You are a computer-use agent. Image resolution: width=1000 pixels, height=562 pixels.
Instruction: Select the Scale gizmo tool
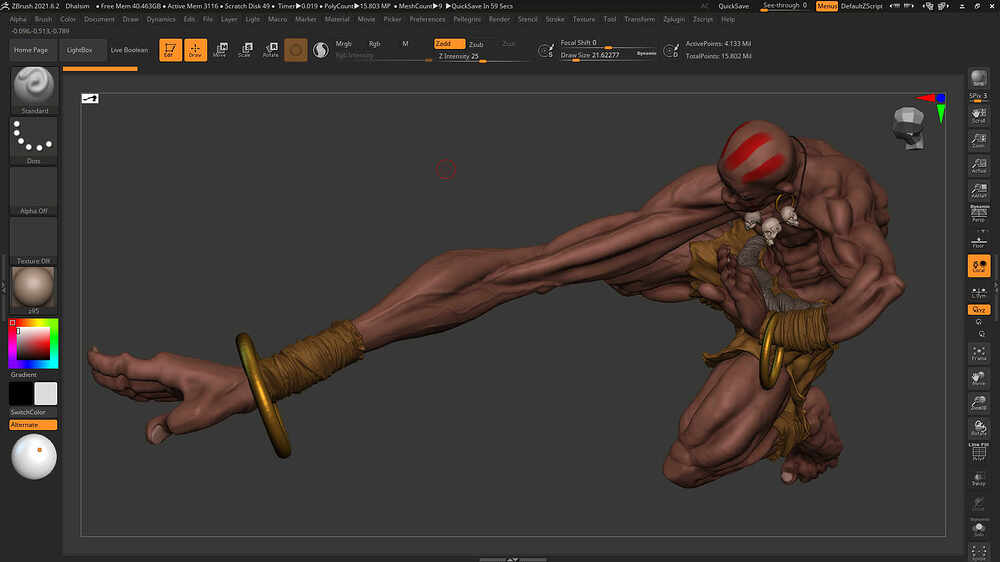pos(245,50)
